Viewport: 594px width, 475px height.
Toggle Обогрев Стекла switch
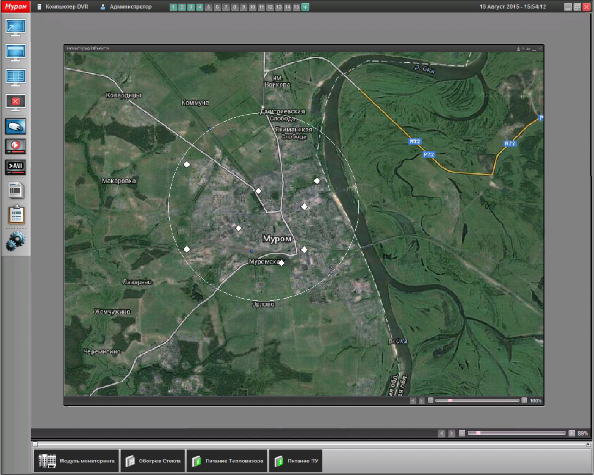coord(153,461)
